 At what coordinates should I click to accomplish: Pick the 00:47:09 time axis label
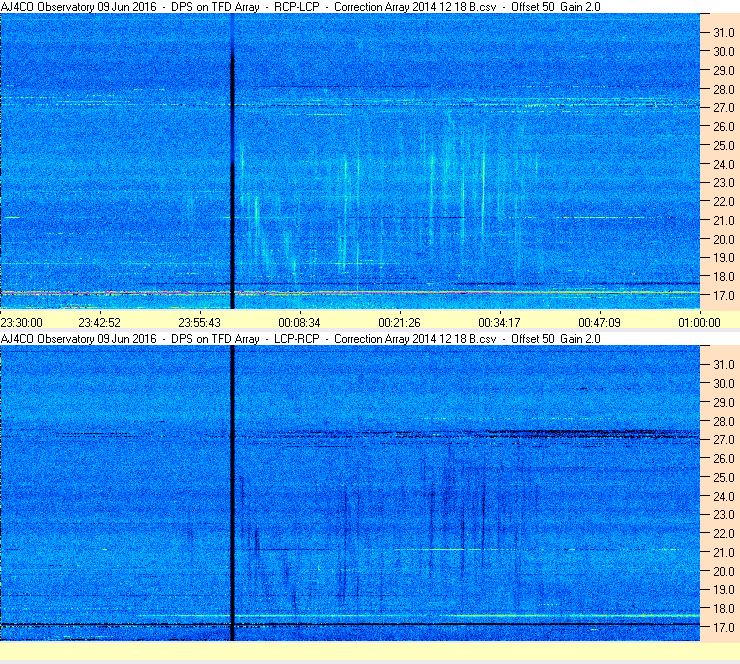(x=600, y=322)
